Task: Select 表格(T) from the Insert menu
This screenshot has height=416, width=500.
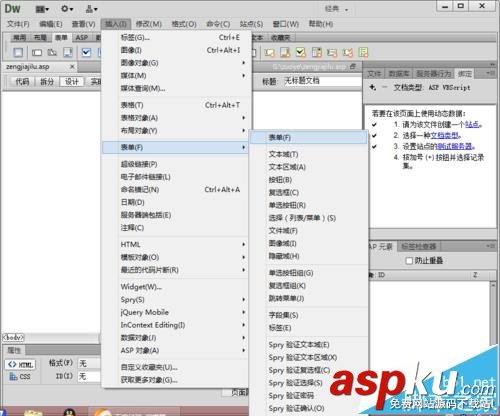Action: [176, 105]
